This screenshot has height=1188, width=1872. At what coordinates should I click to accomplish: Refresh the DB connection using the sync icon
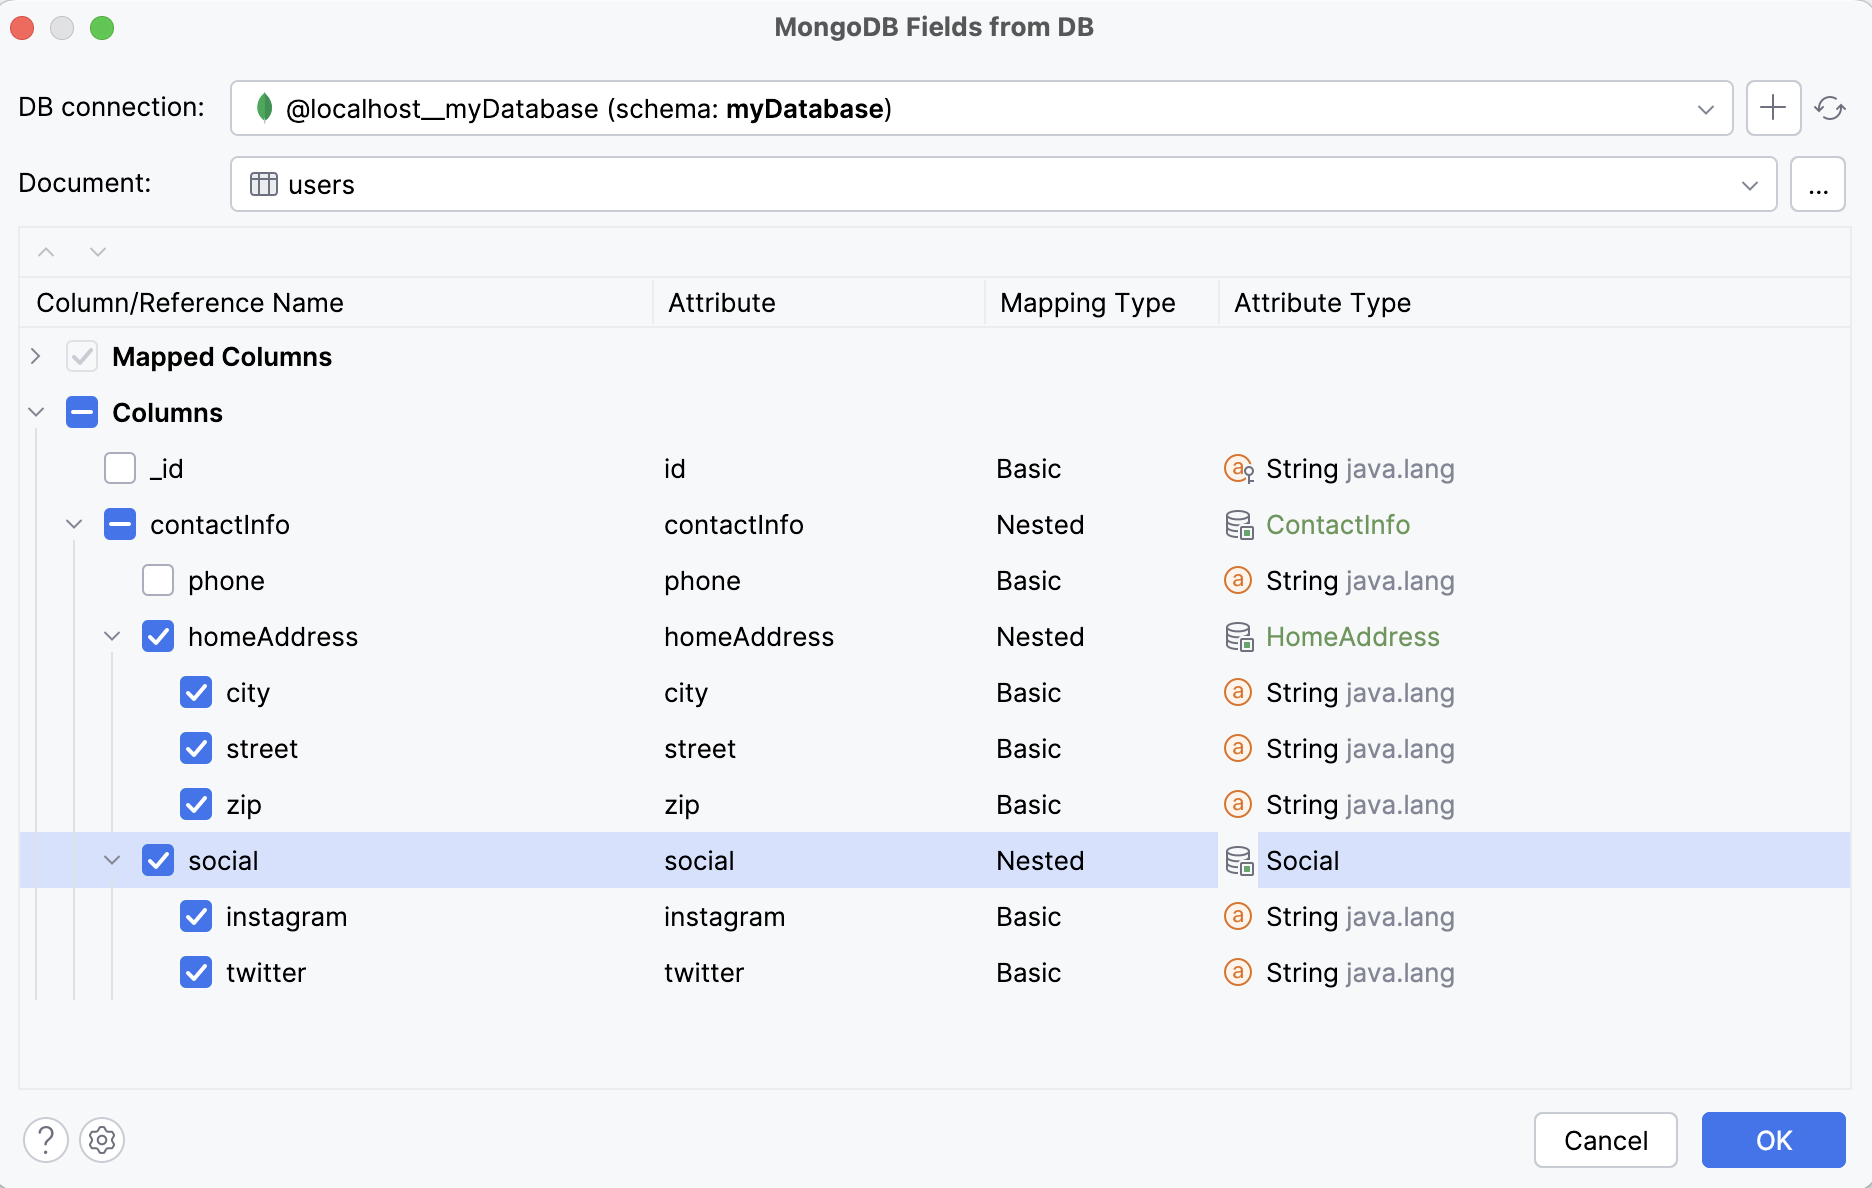pos(1831,108)
